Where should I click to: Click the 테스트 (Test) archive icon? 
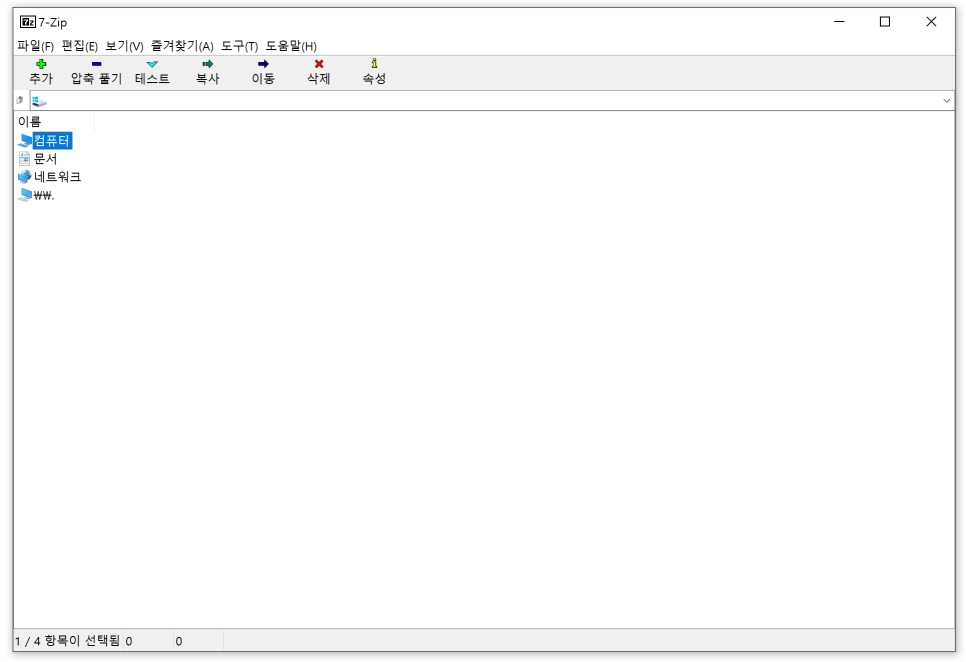point(152,70)
